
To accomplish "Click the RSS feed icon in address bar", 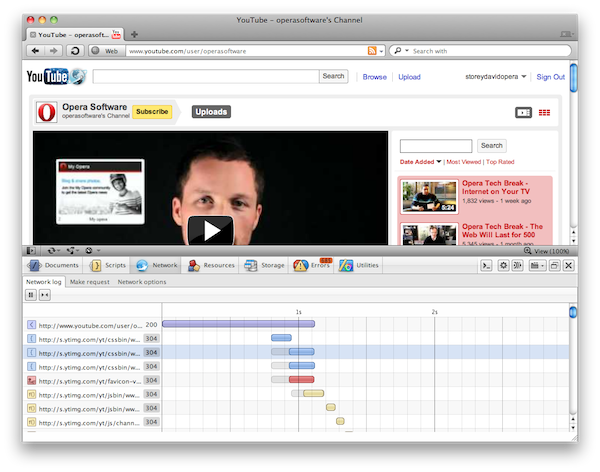I will 372,50.
